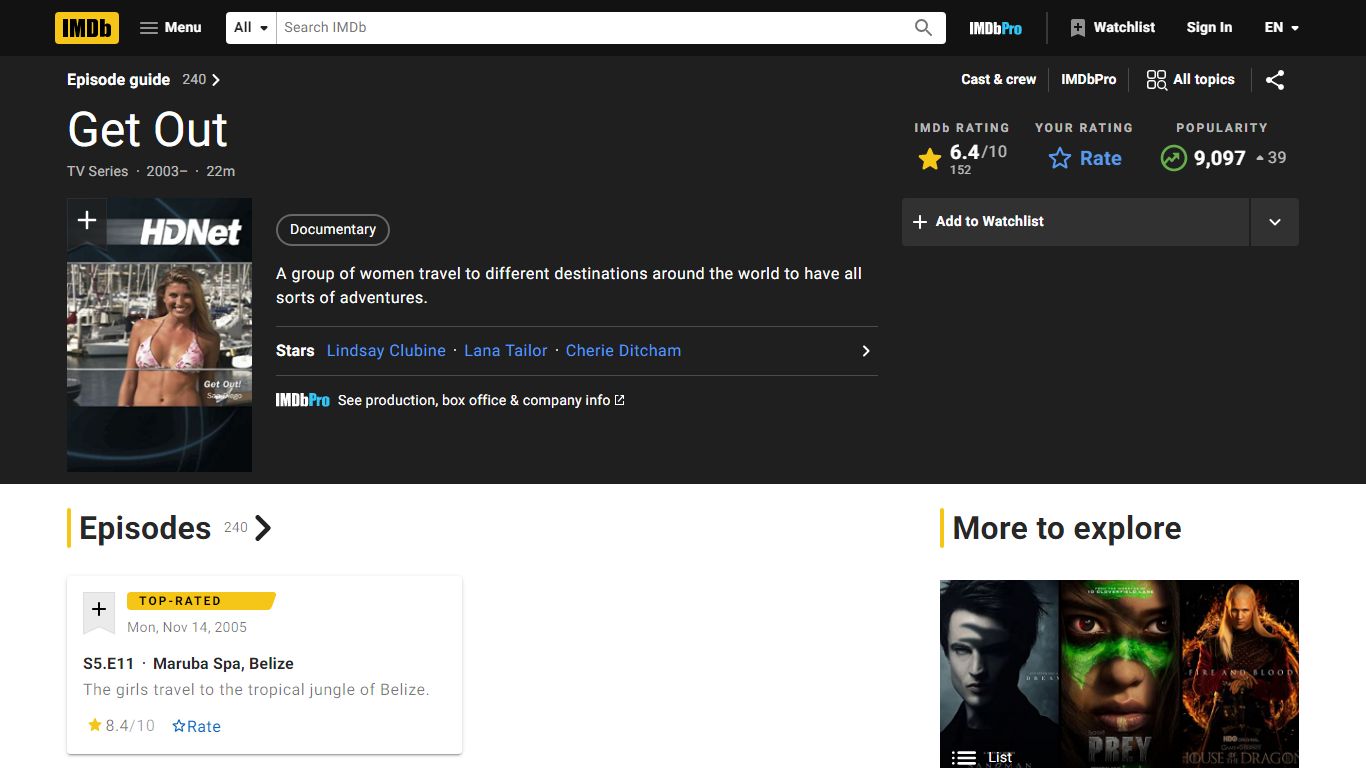Click the Add to Watchlist button
1366x768 pixels.
1076,222
